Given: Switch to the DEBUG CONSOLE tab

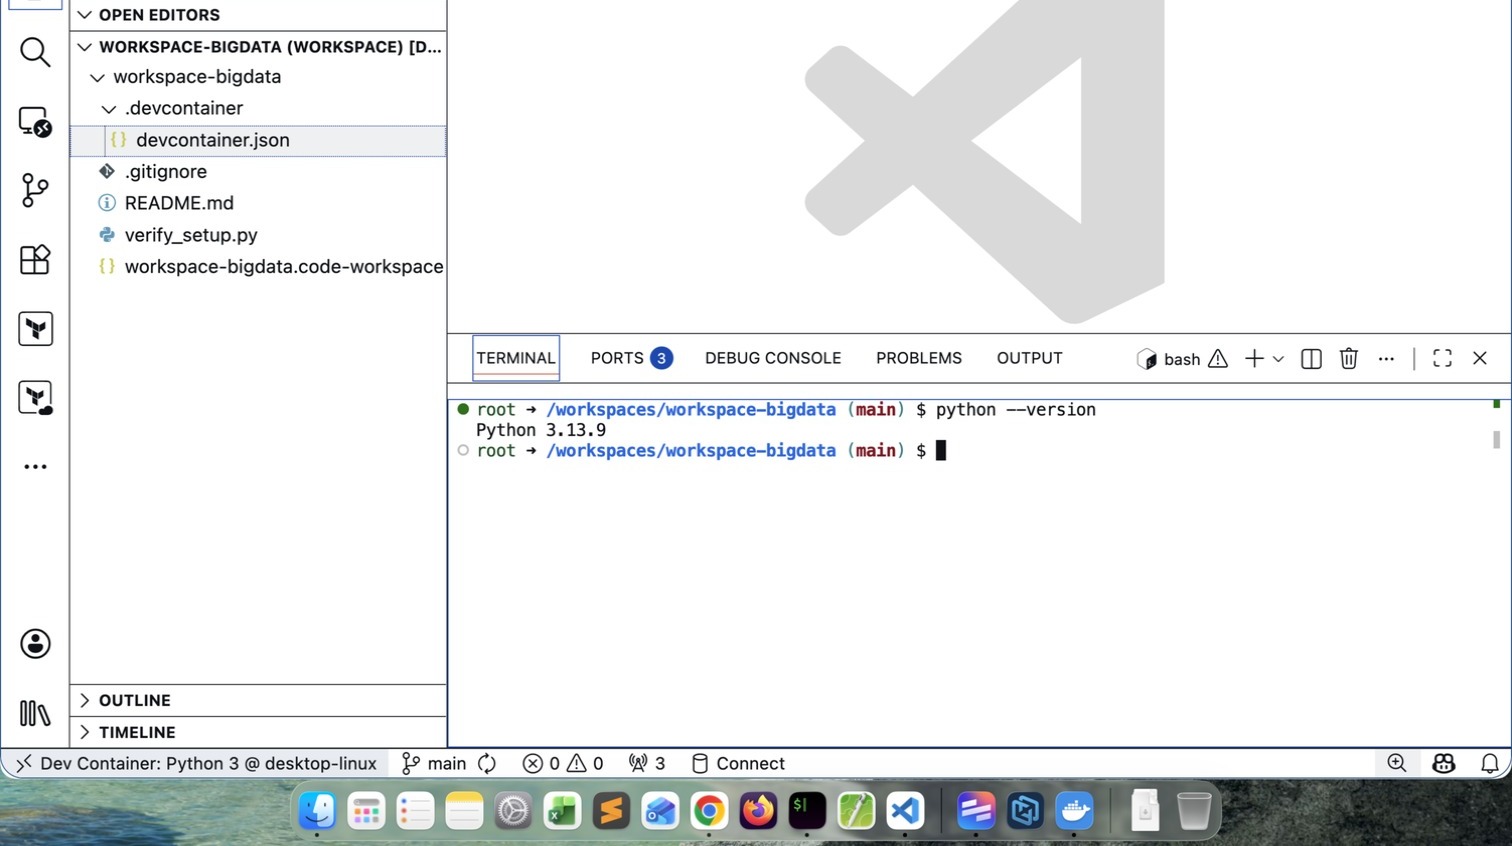Looking at the screenshot, I should (773, 358).
